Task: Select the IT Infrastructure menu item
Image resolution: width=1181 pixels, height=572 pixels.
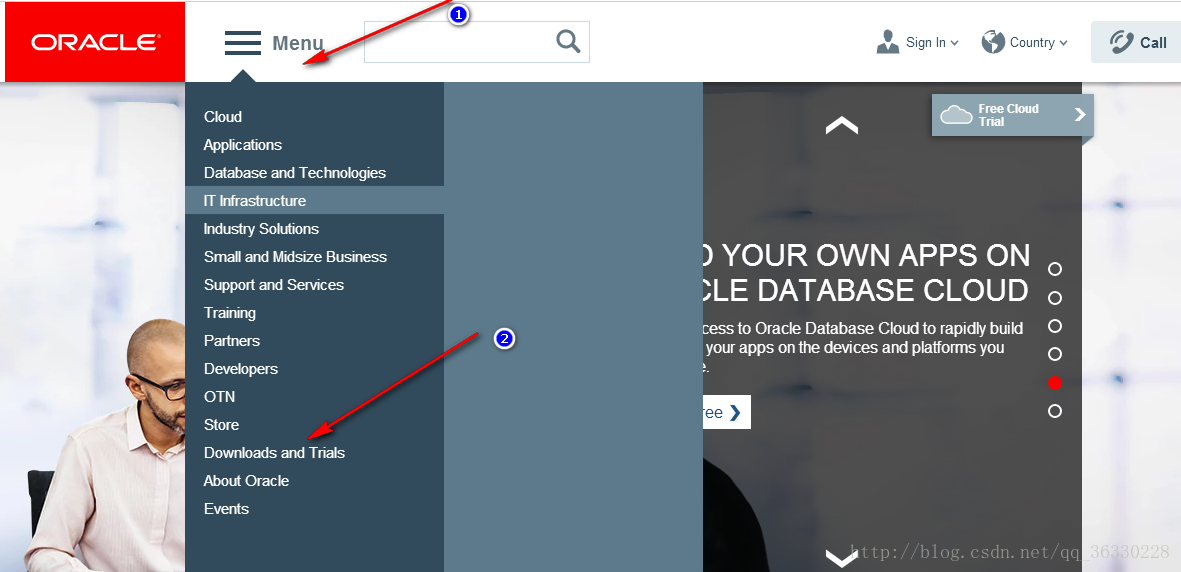Action: [314, 200]
